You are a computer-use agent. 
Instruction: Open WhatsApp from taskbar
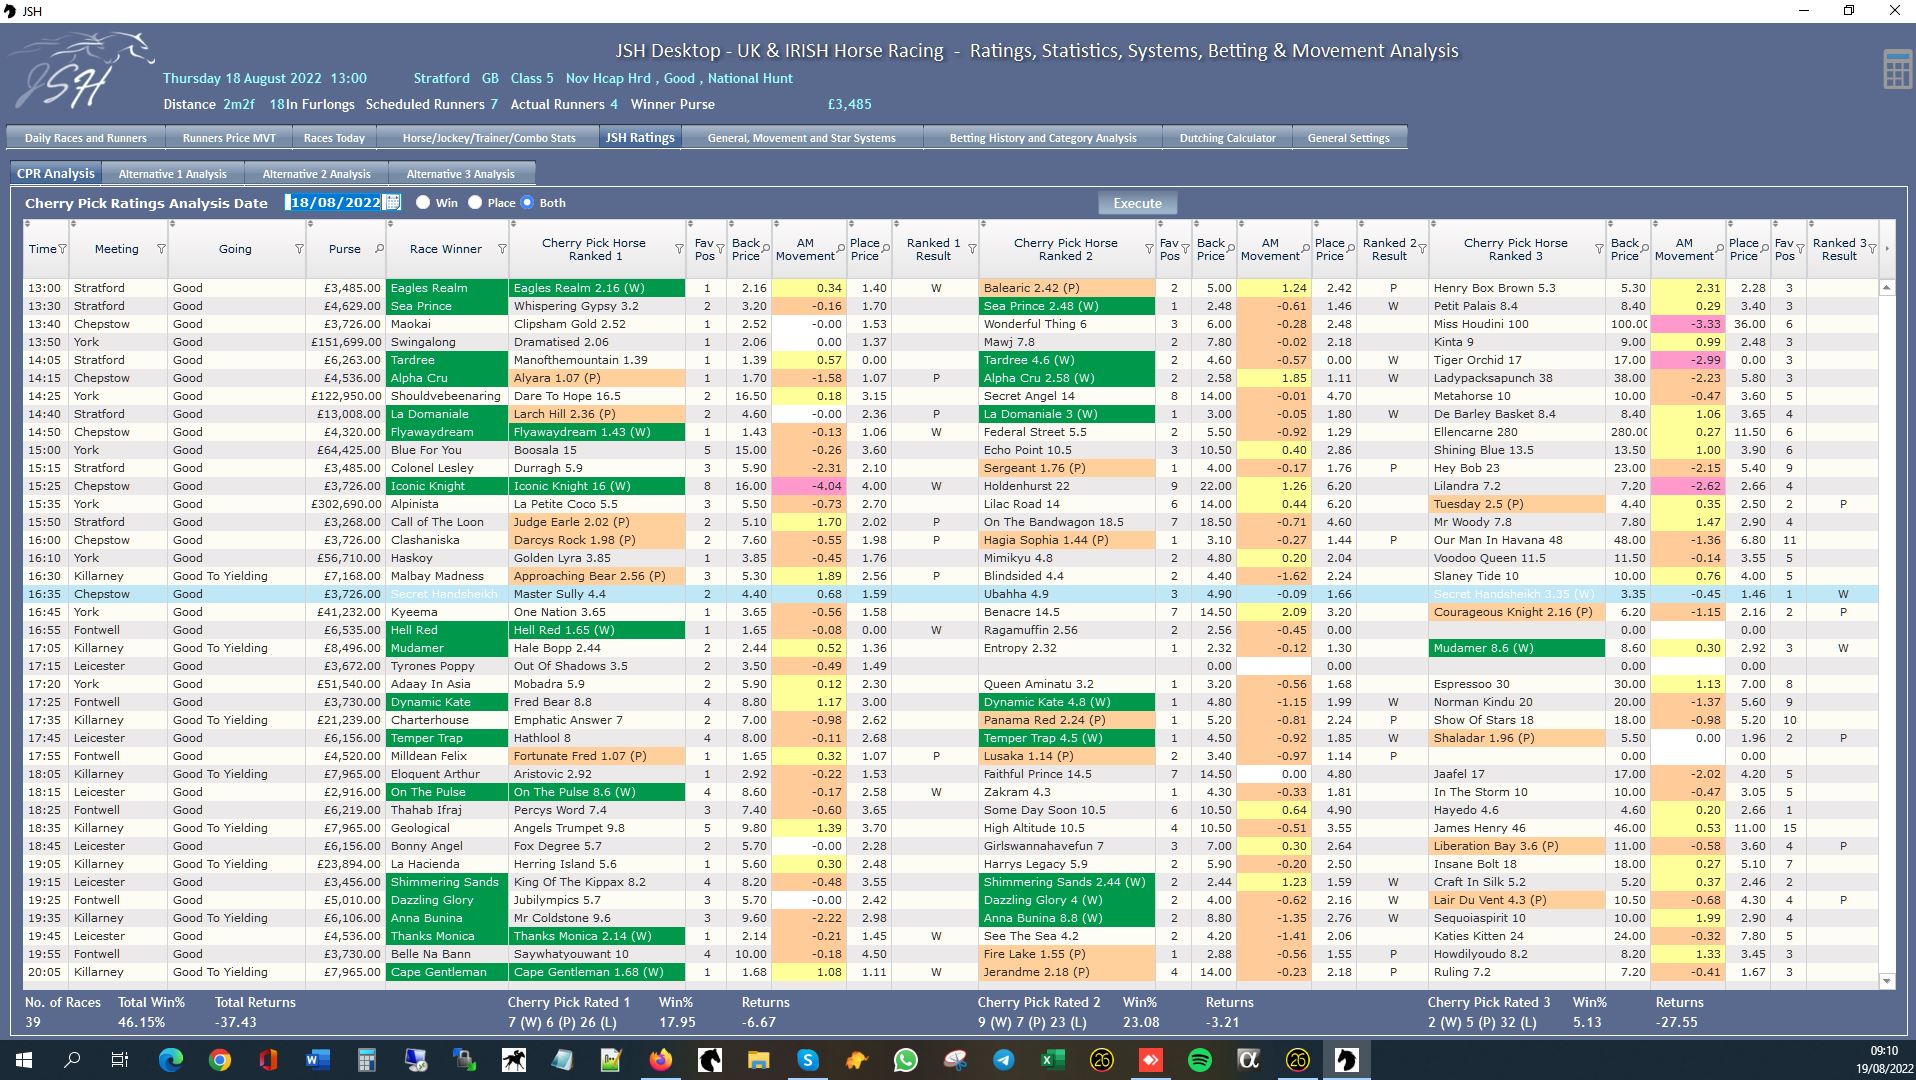click(906, 1060)
